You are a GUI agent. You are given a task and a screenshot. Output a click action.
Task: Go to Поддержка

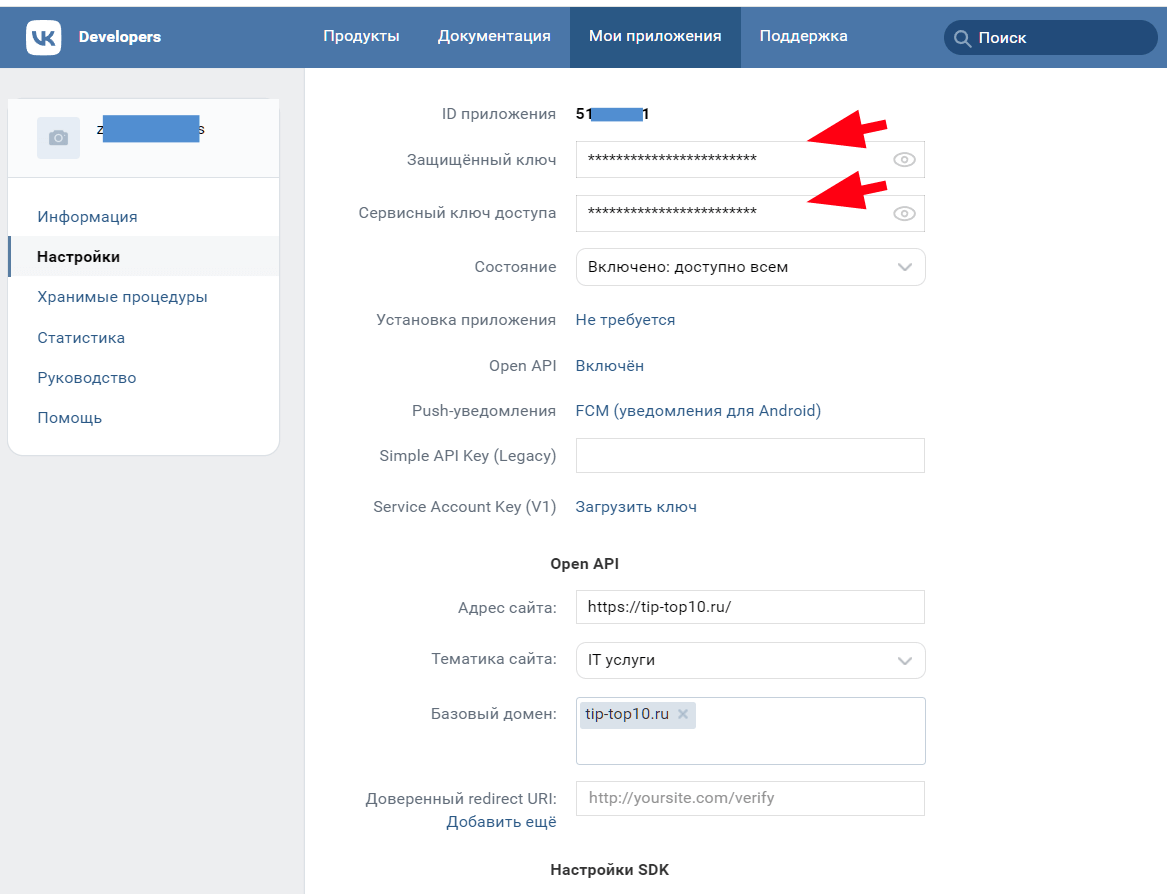[x=804, y=36]
